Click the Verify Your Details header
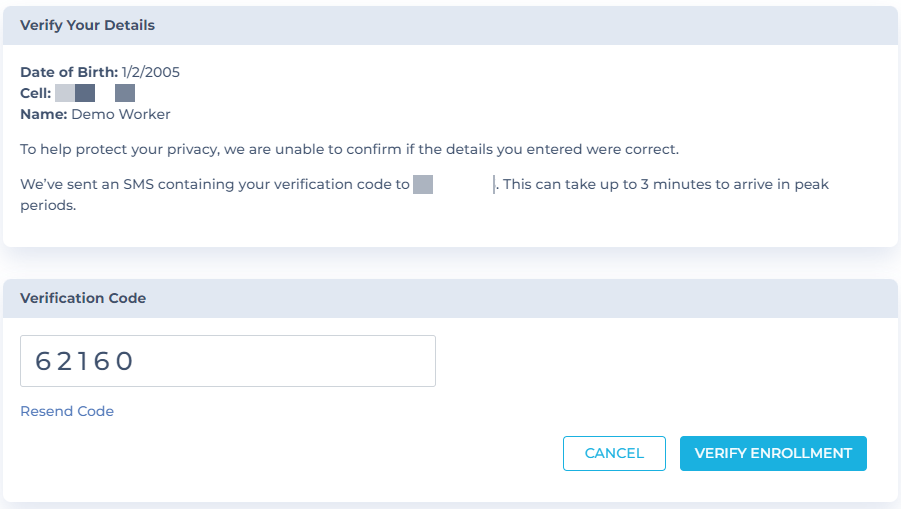This screenshot has height=509, width=901. tap(87, 25)
